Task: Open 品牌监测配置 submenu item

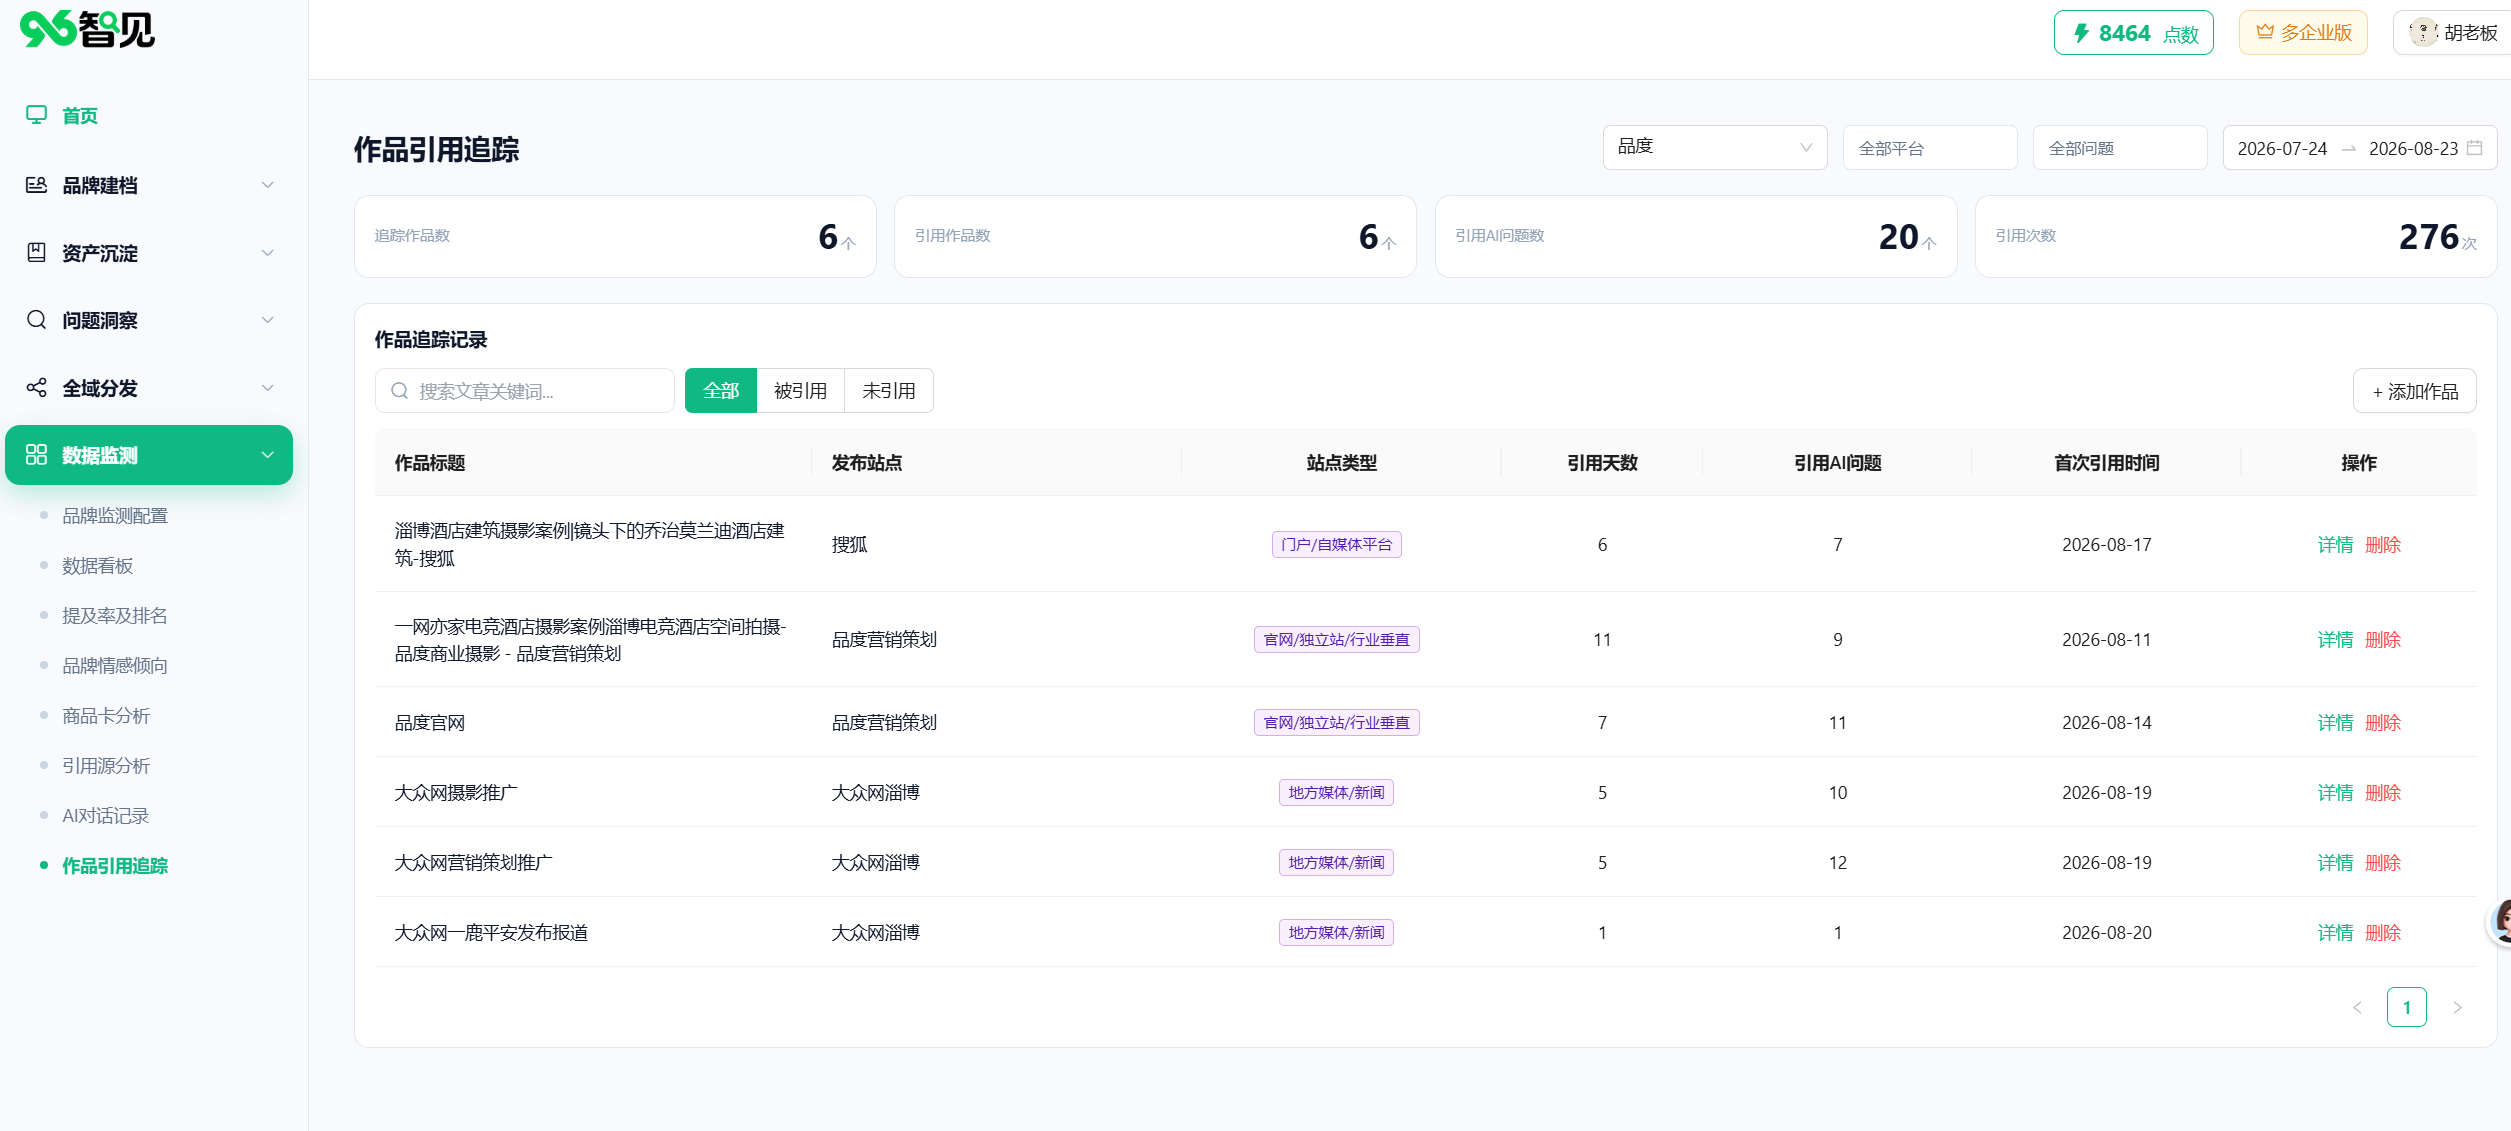Action: pyautogui.click(x=115, y=516)
